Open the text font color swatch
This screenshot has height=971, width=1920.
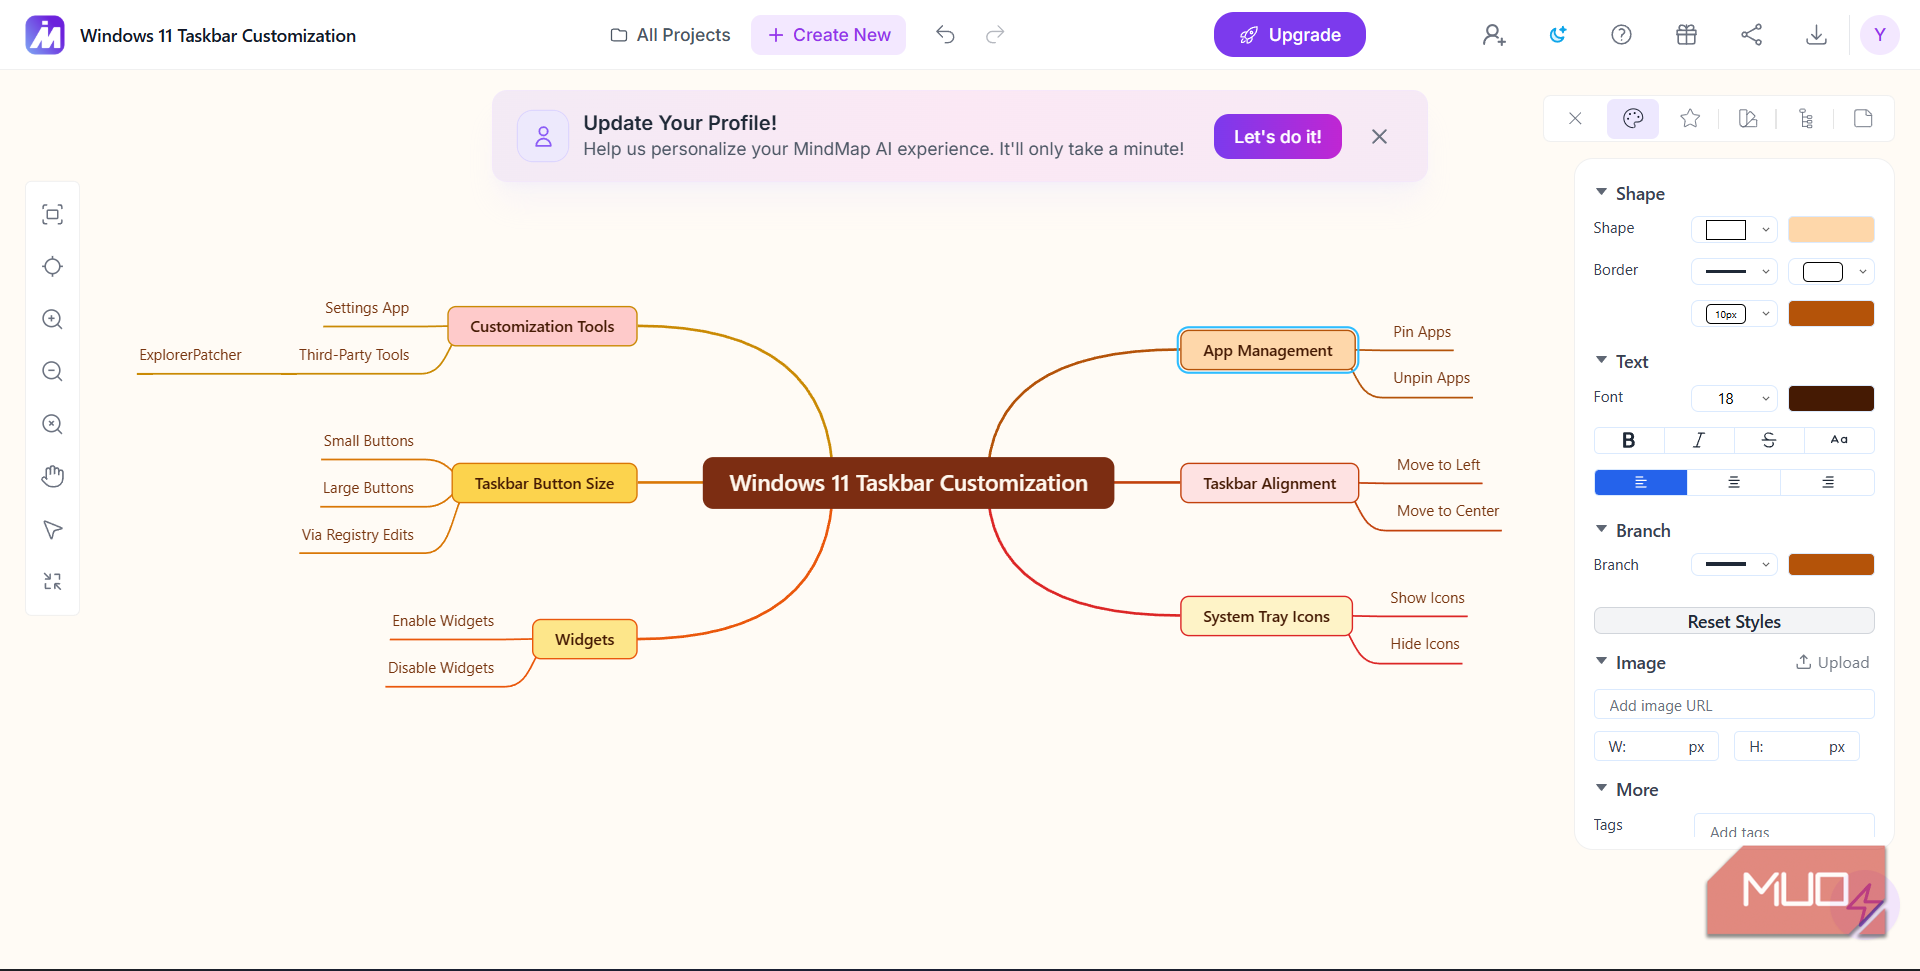tap(1831, 399)
